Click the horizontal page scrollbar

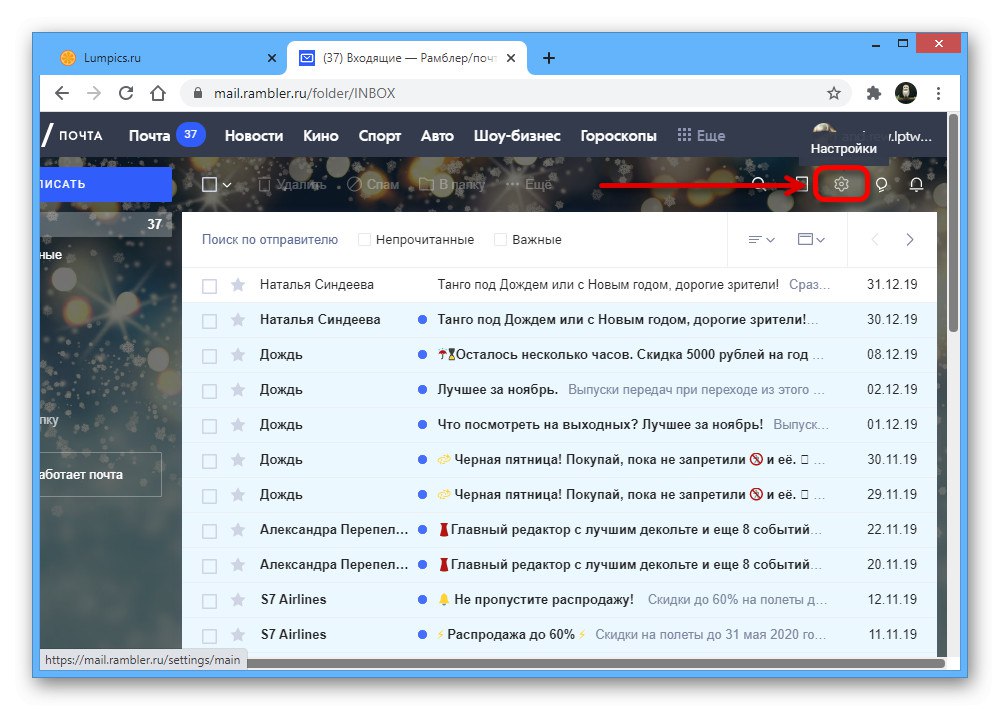click(x=596, y=663)
